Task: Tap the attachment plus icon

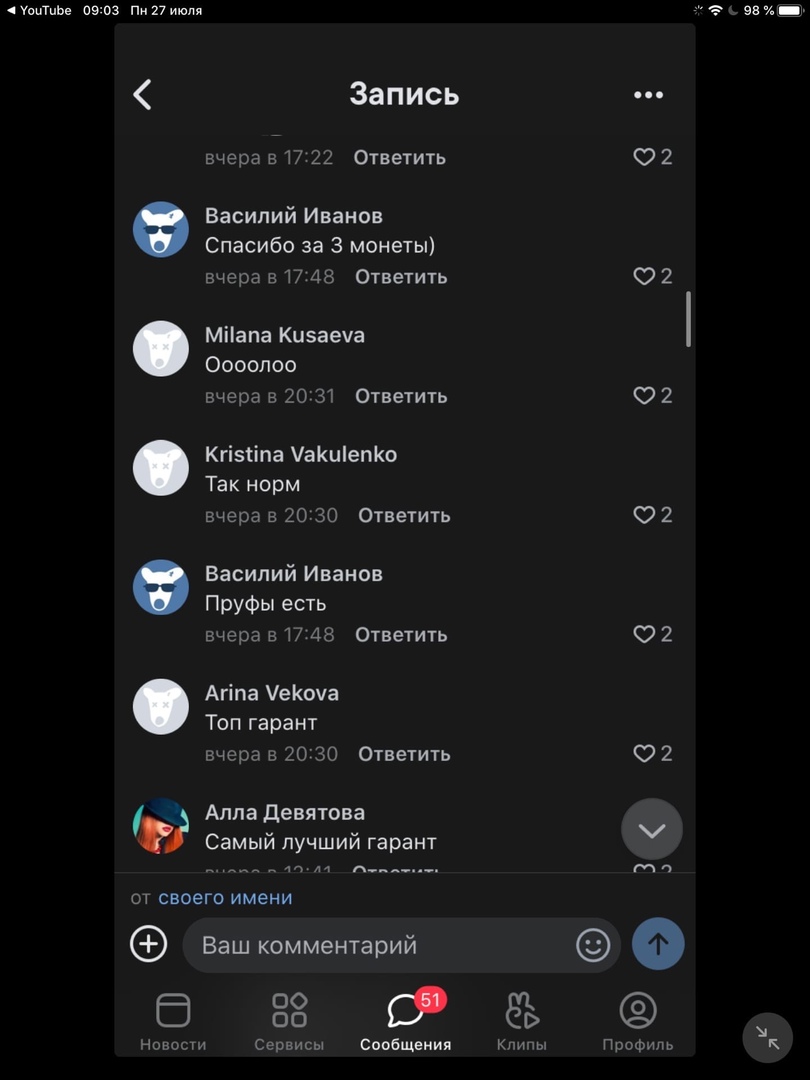Action: pos(149,944)
